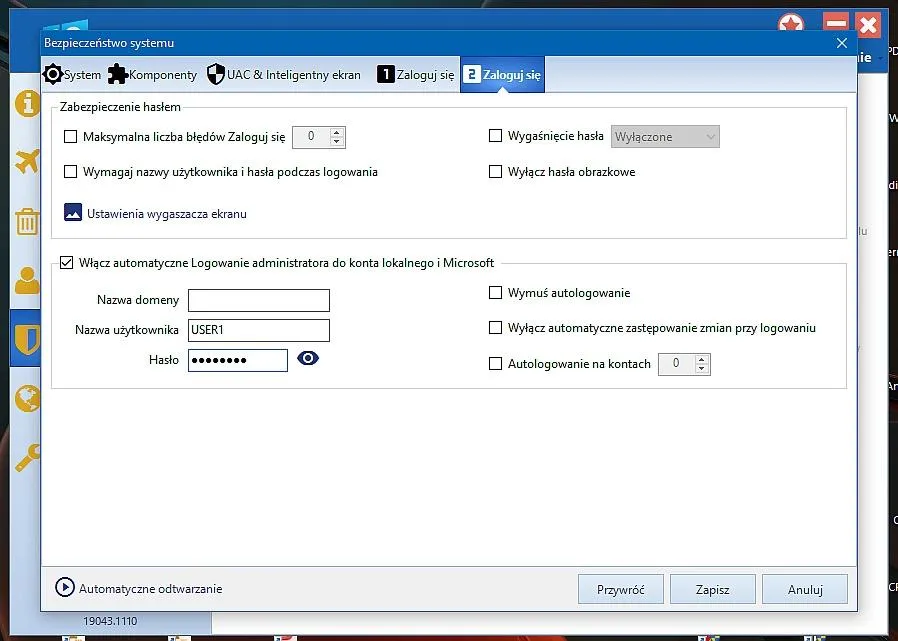The image size is (898, 641).
Task: Click the Zapisz button
Action: pyautogui.click(x=712, y=588)
